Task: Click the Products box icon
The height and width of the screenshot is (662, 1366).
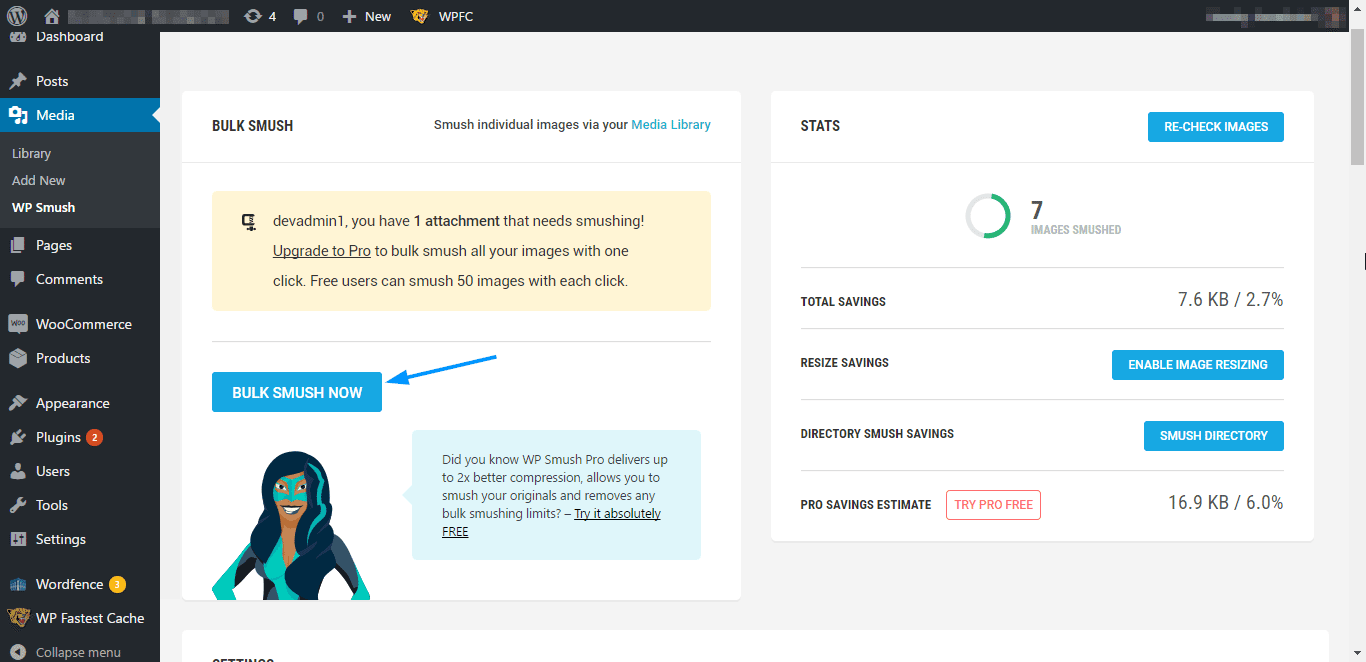Action: pos(18,358)
